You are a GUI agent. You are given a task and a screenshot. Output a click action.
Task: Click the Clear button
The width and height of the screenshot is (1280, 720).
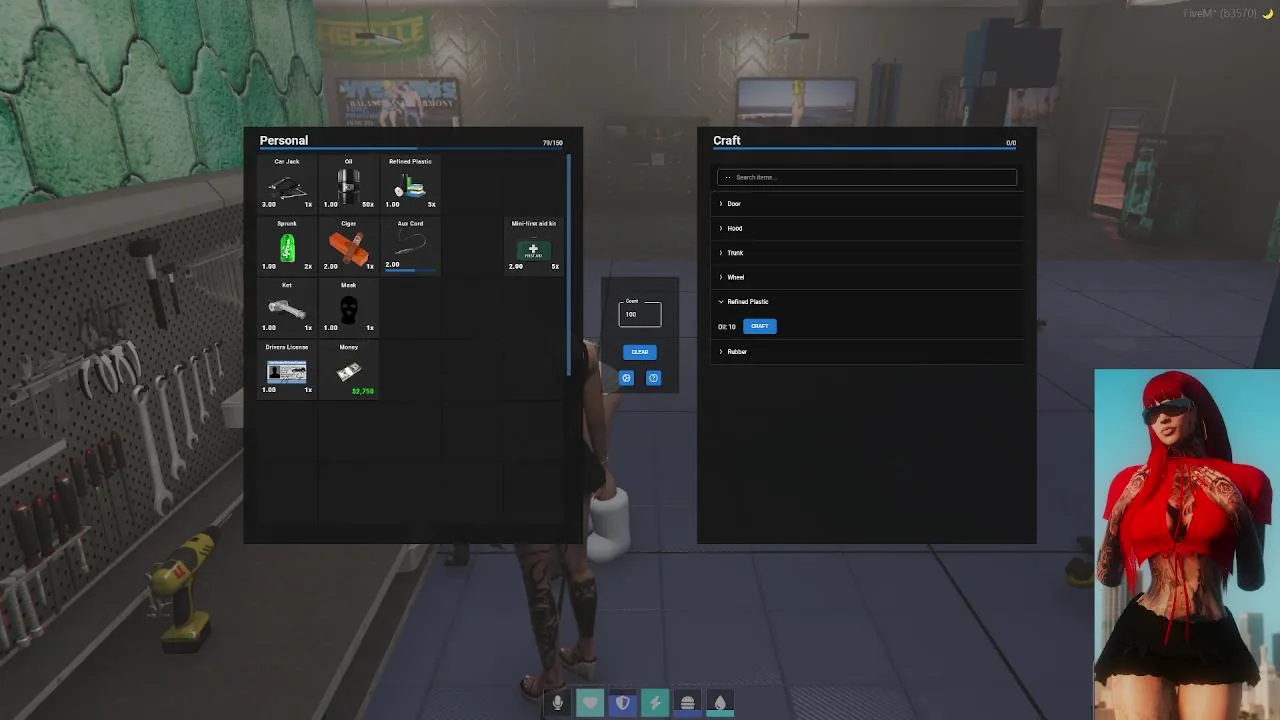[x=640, y=352]
